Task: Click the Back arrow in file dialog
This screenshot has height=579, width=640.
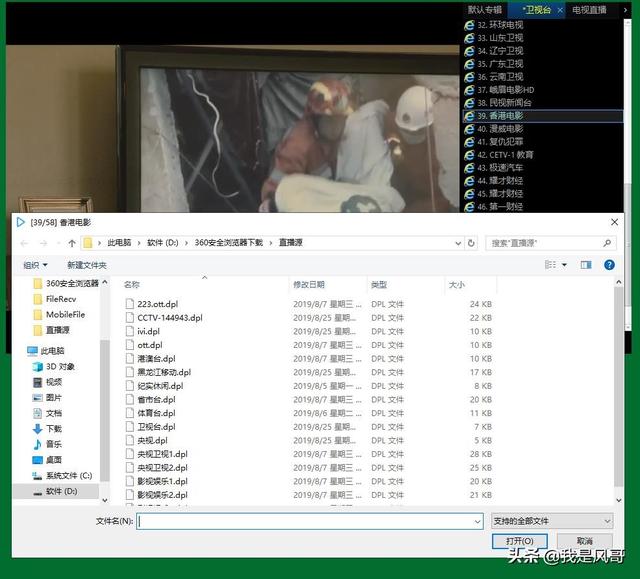Action: (24, 243)
